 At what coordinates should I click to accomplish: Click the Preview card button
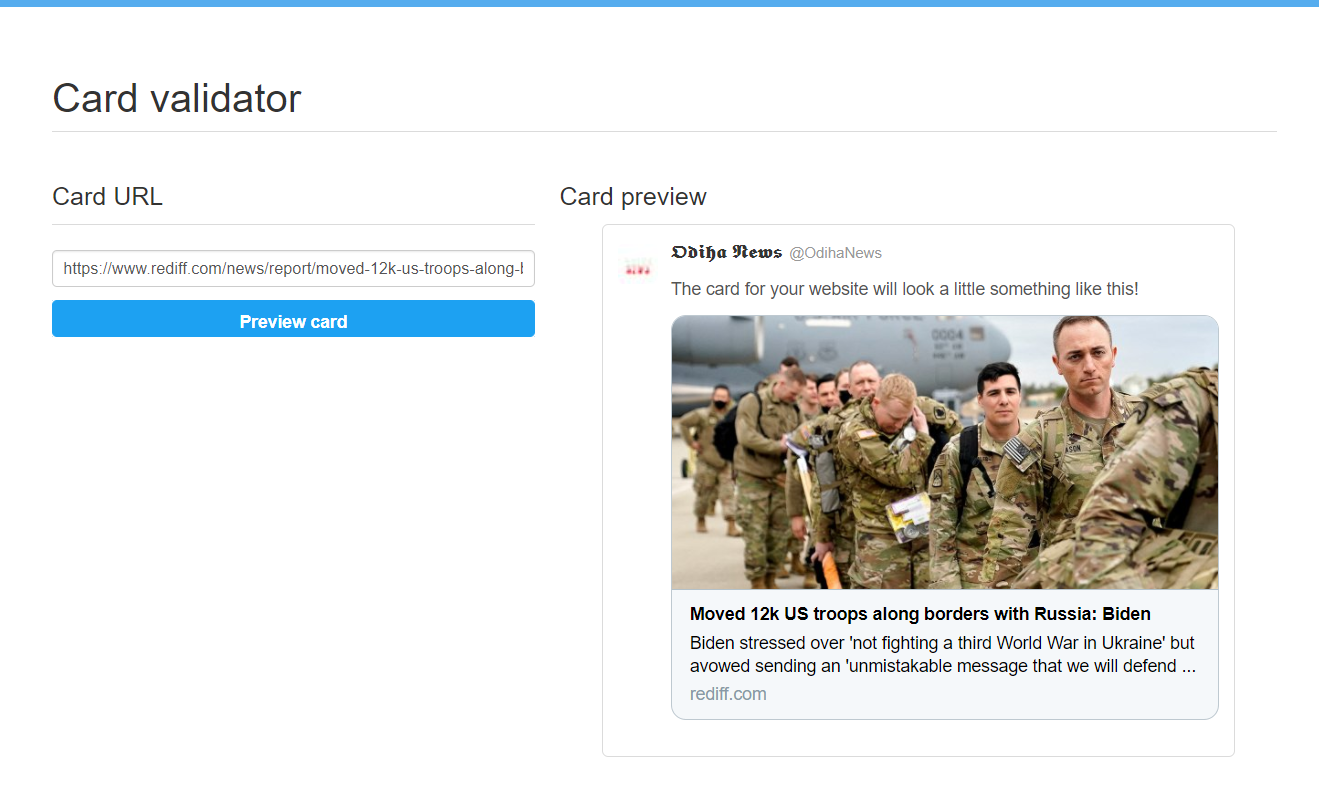[x=293, y=319]
